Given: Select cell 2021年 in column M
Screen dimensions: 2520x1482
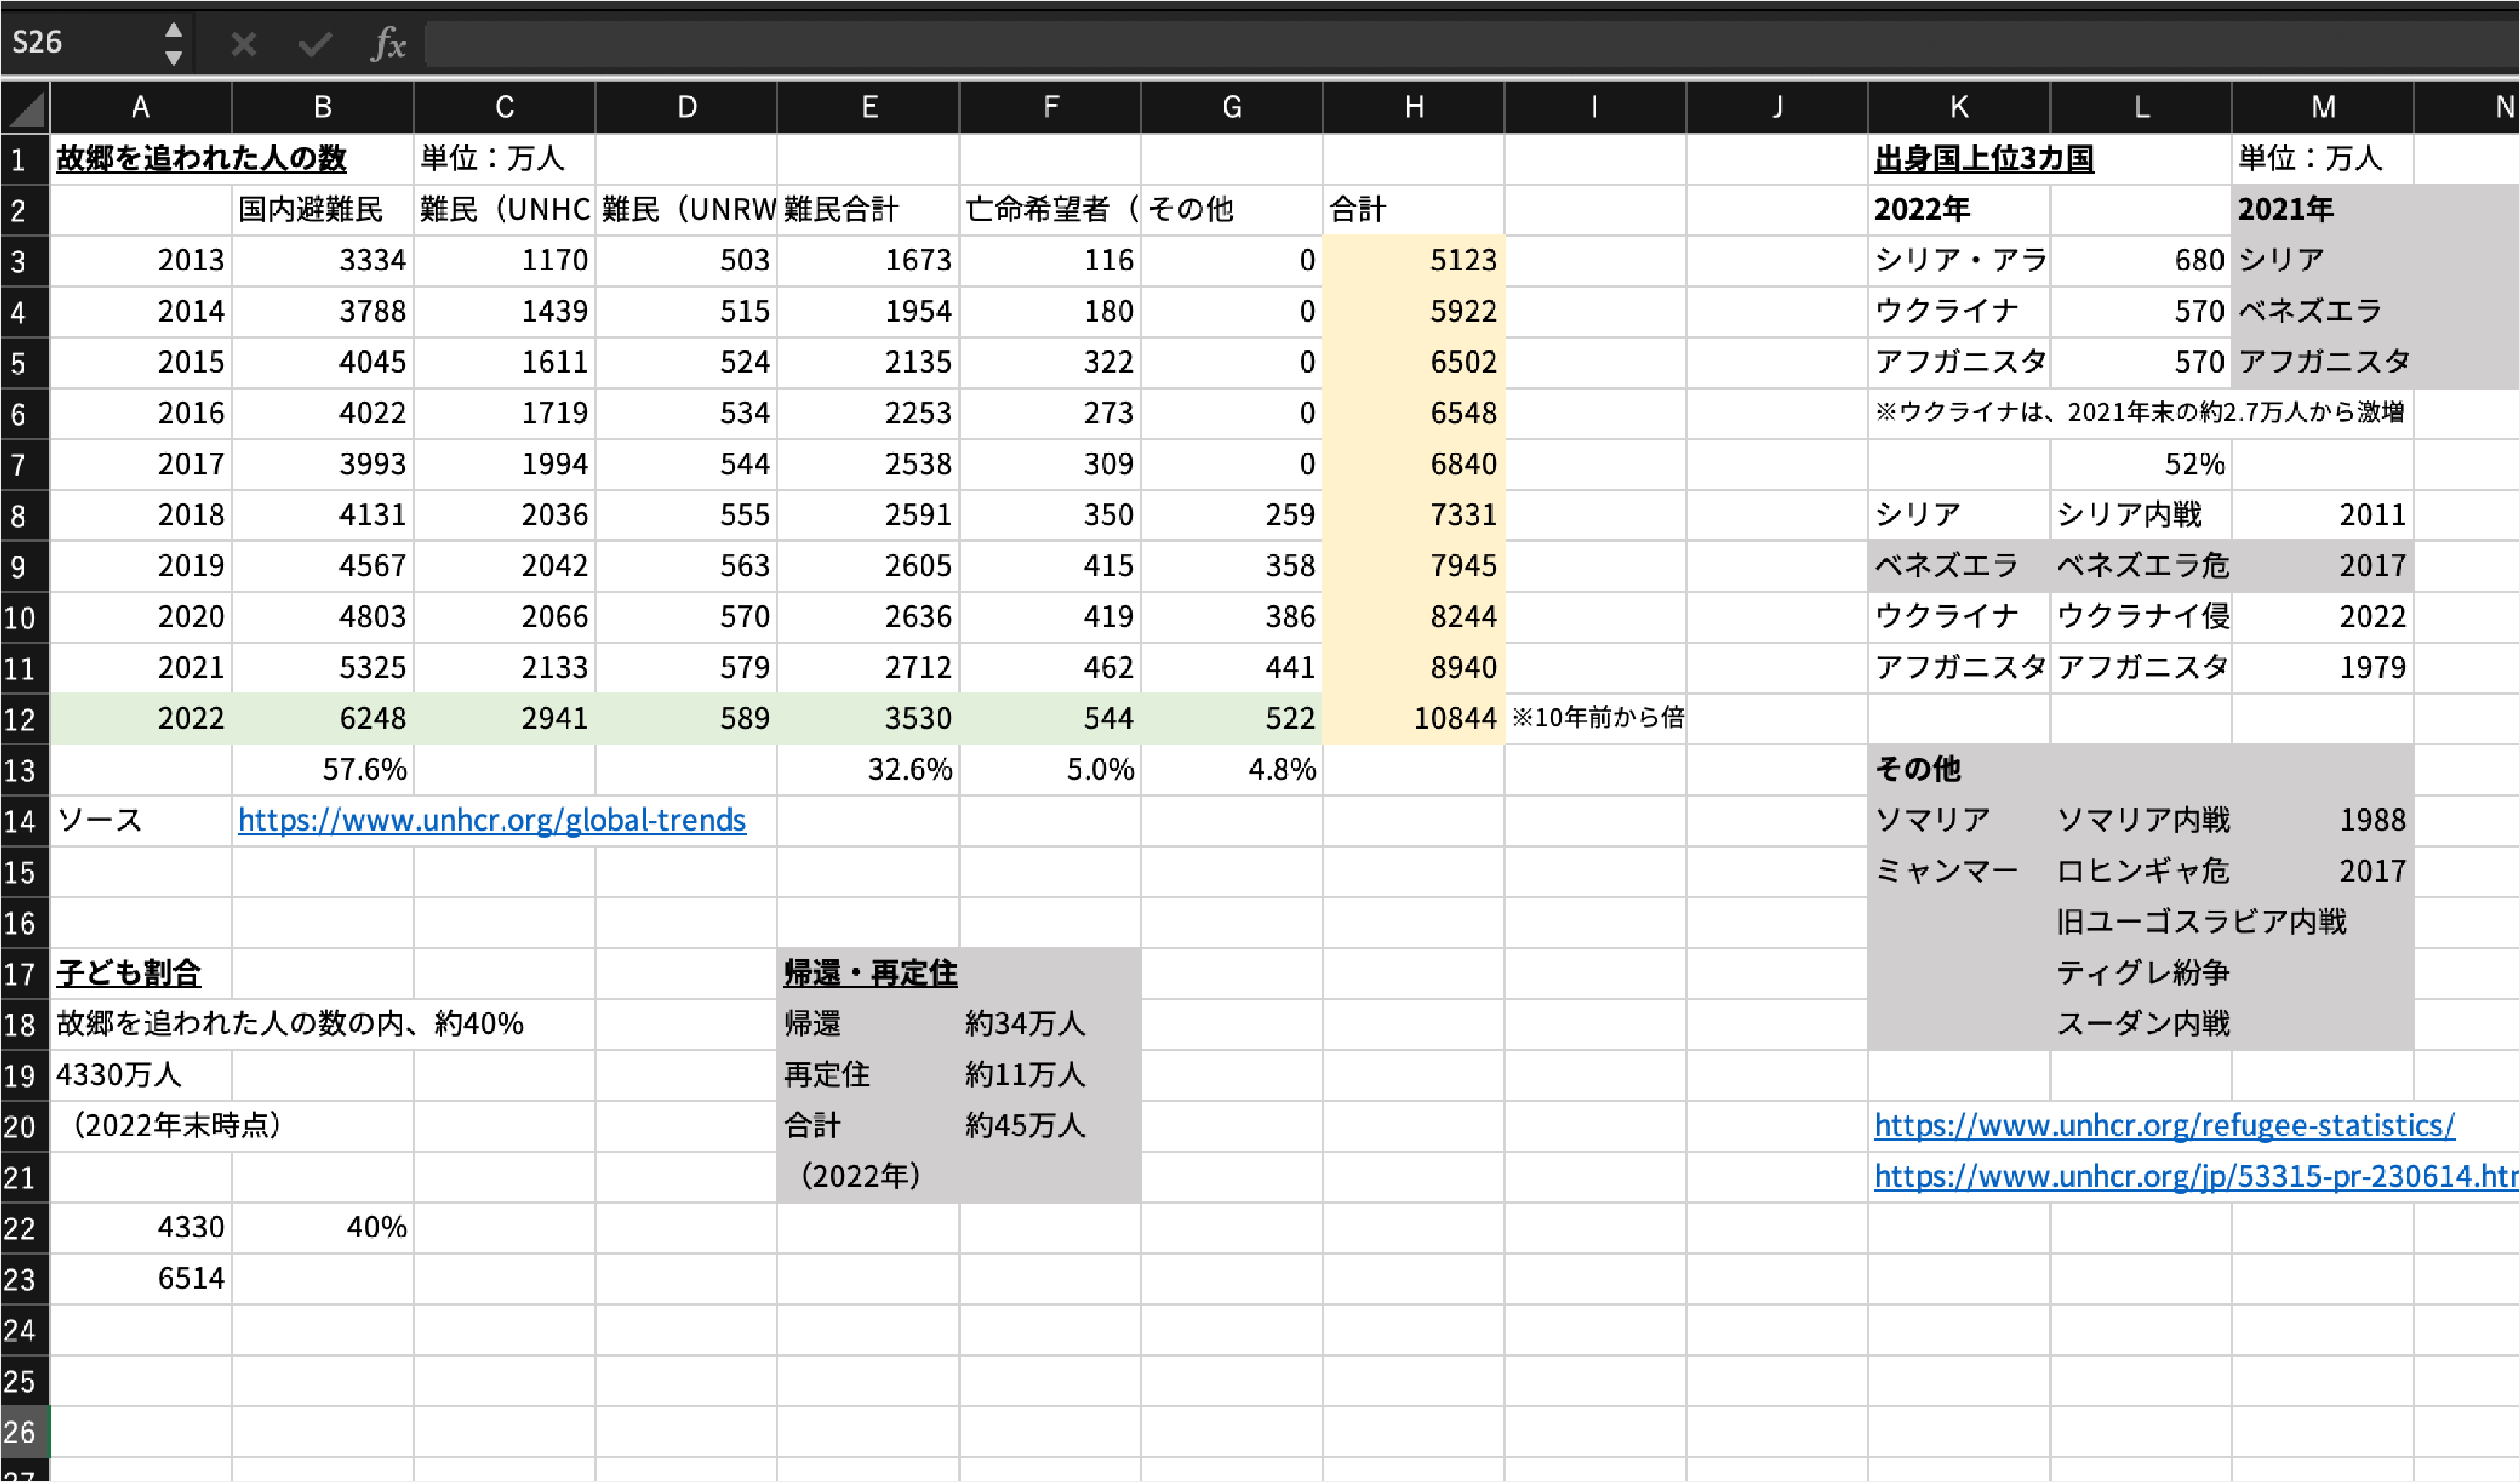Looking at the screenshot, I should click(x=2323, y=210).
